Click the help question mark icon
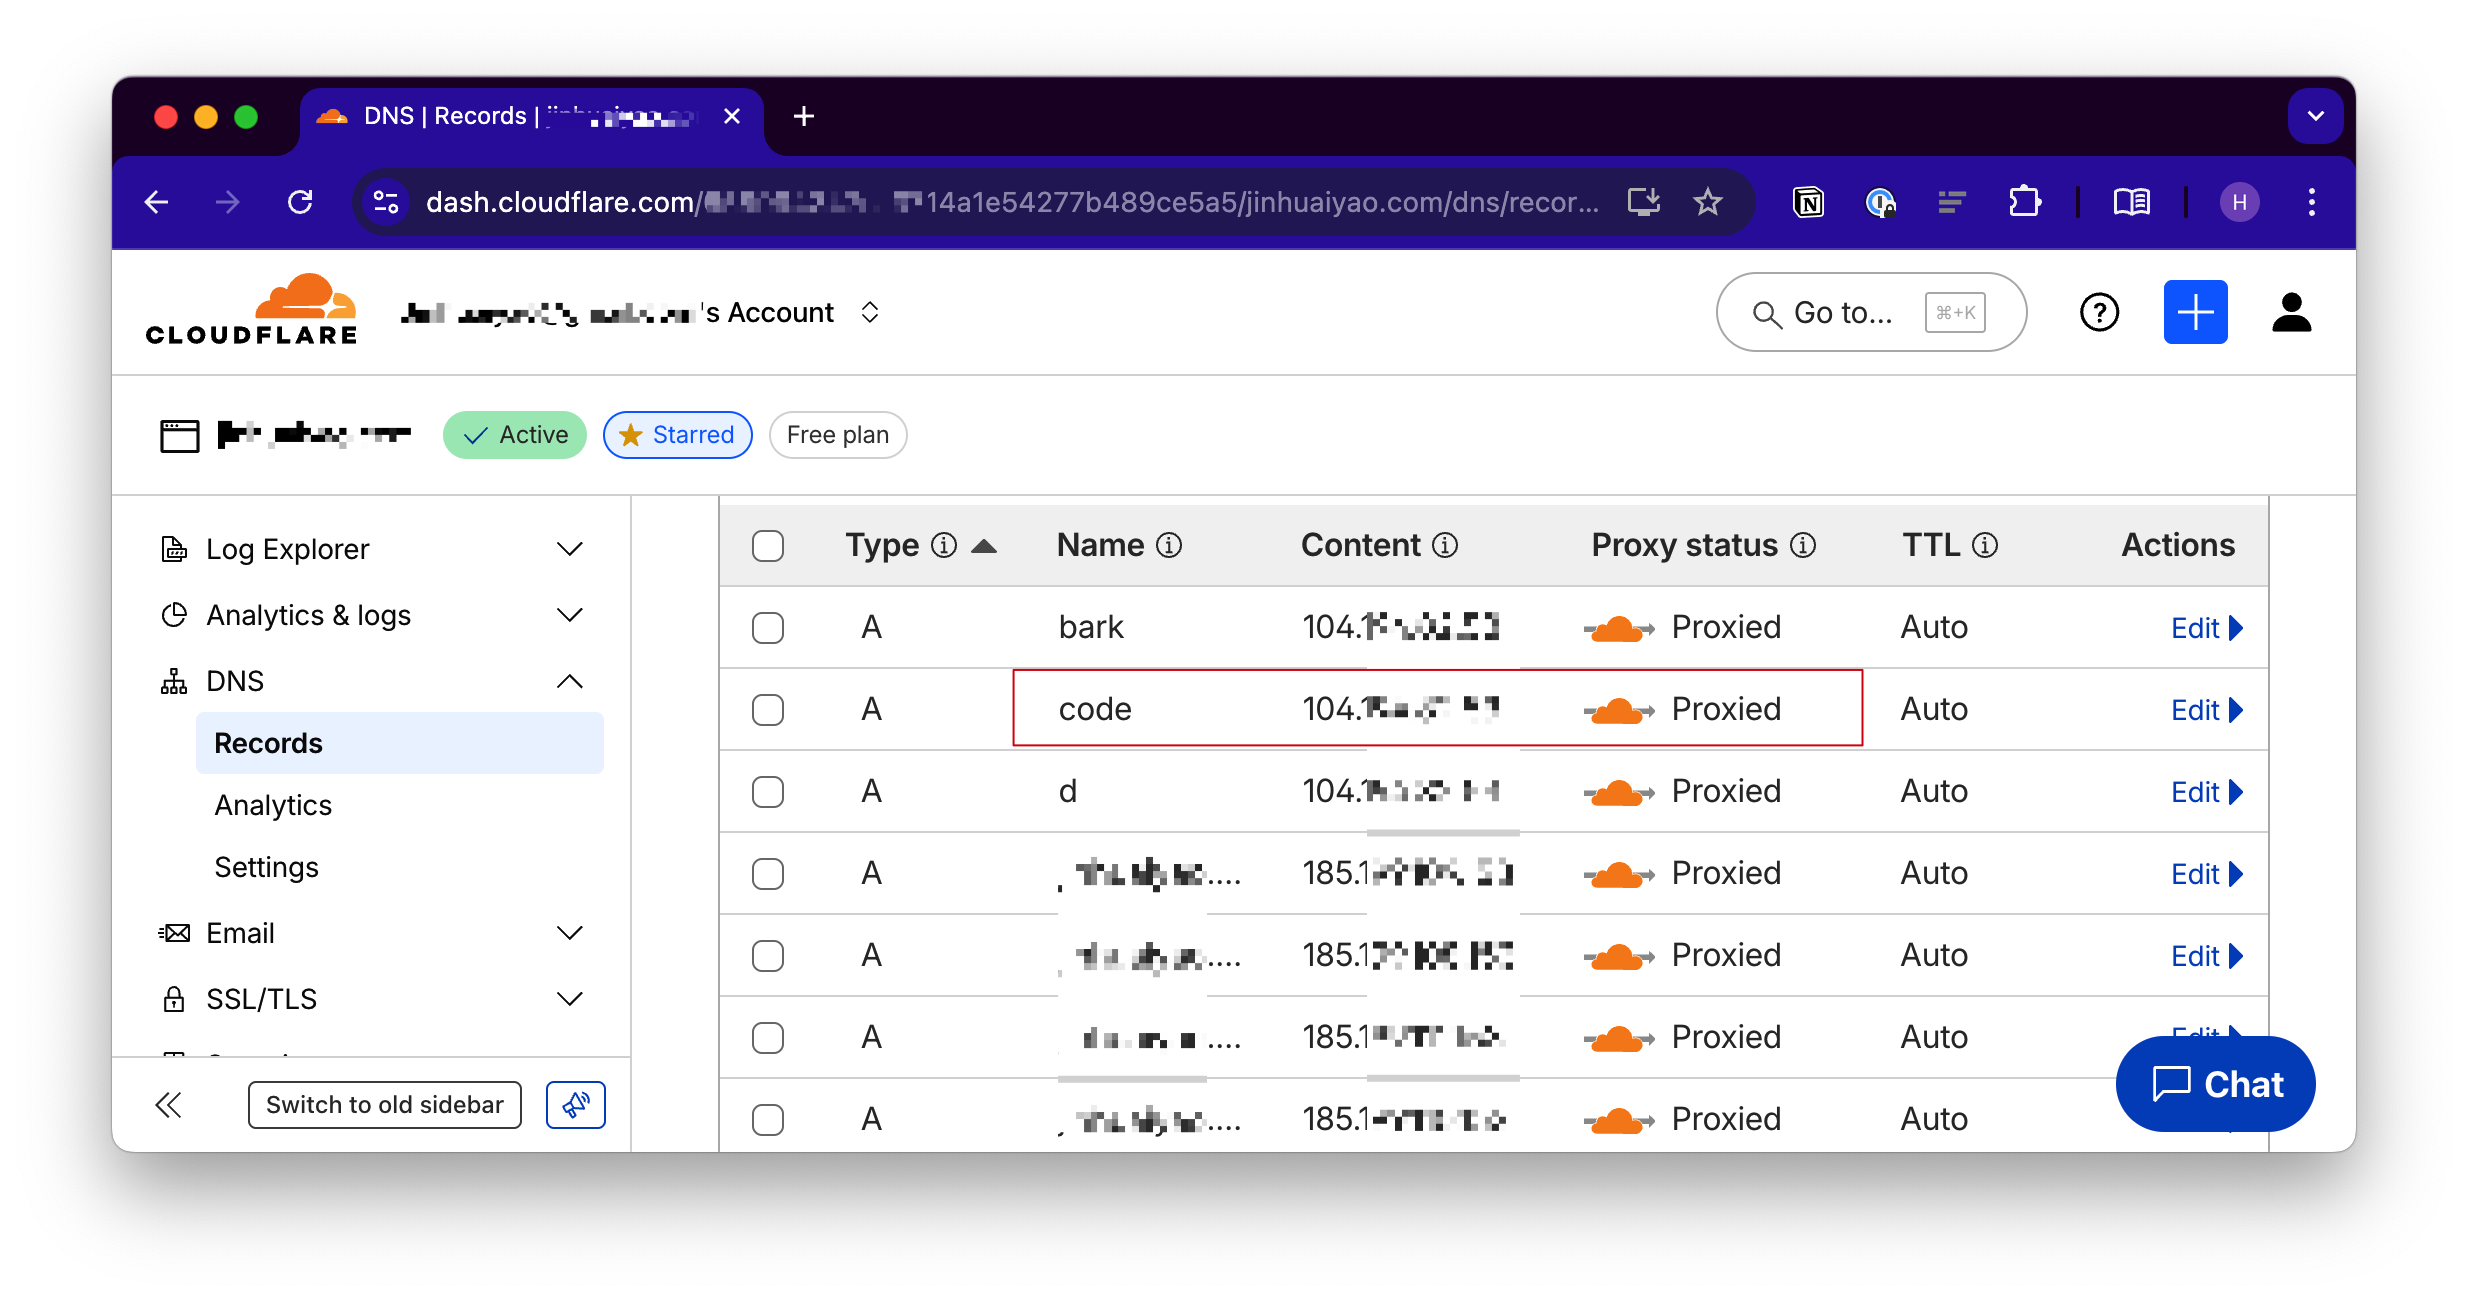Viewport: 2468px width, 1300px height. (x=2099, y=313)
